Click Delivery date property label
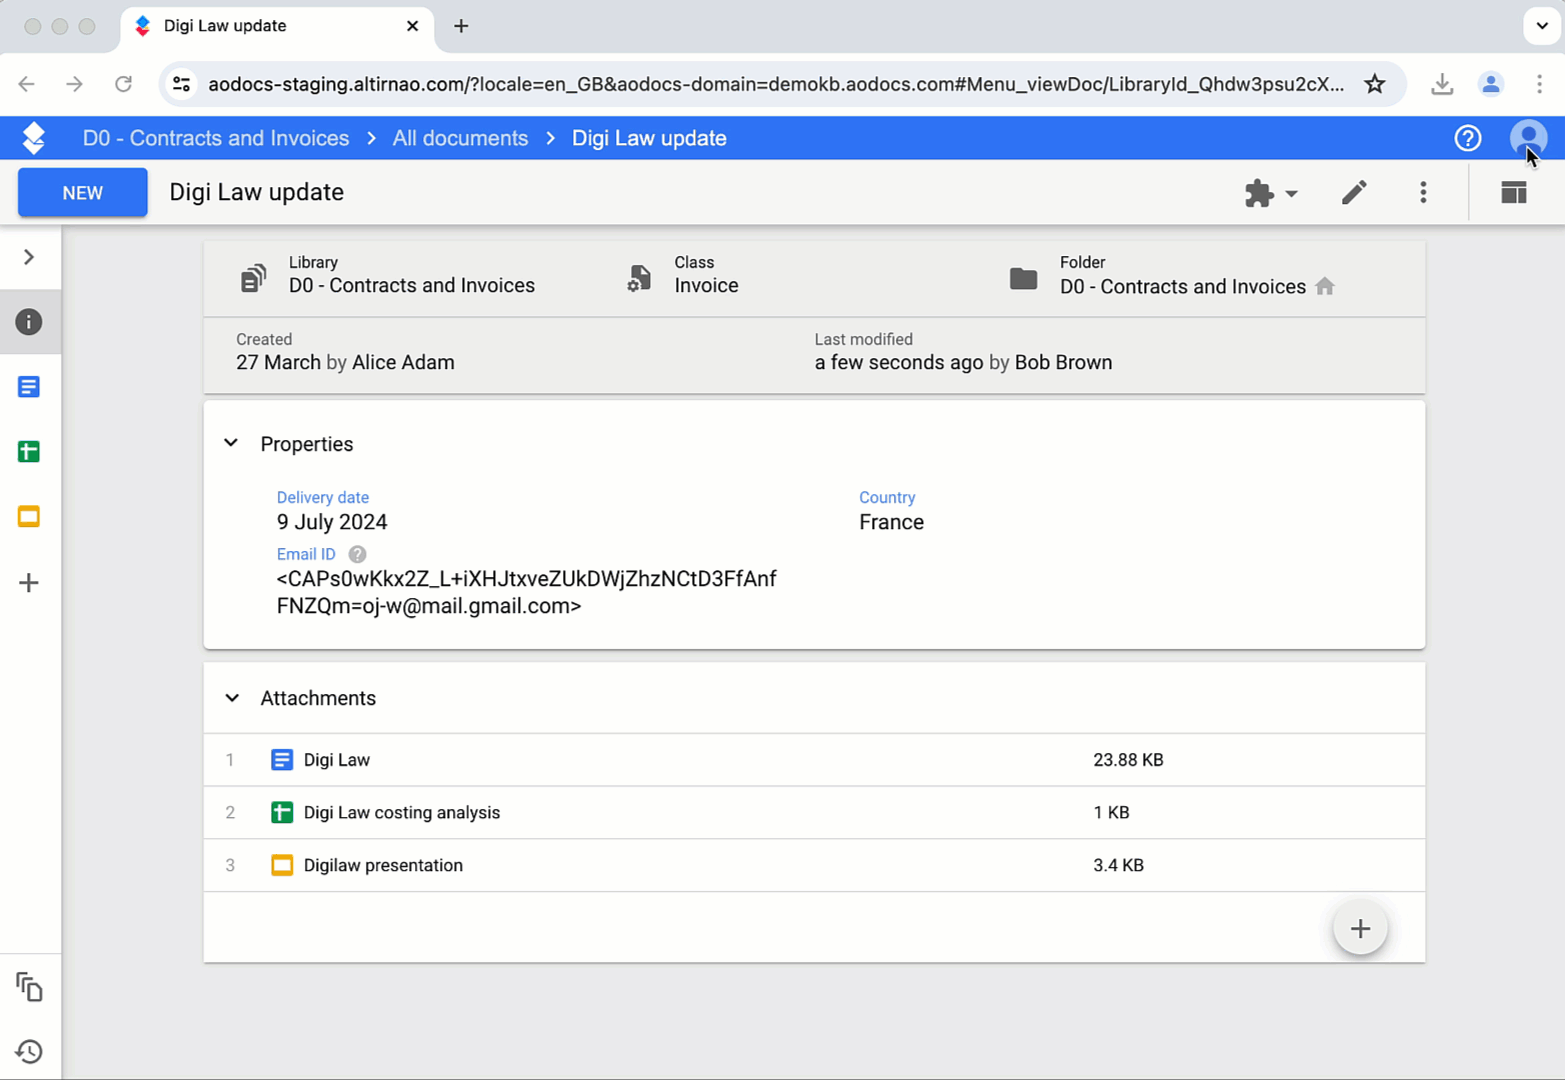This screenshot has height=1080, width=1565. (323, 497)
